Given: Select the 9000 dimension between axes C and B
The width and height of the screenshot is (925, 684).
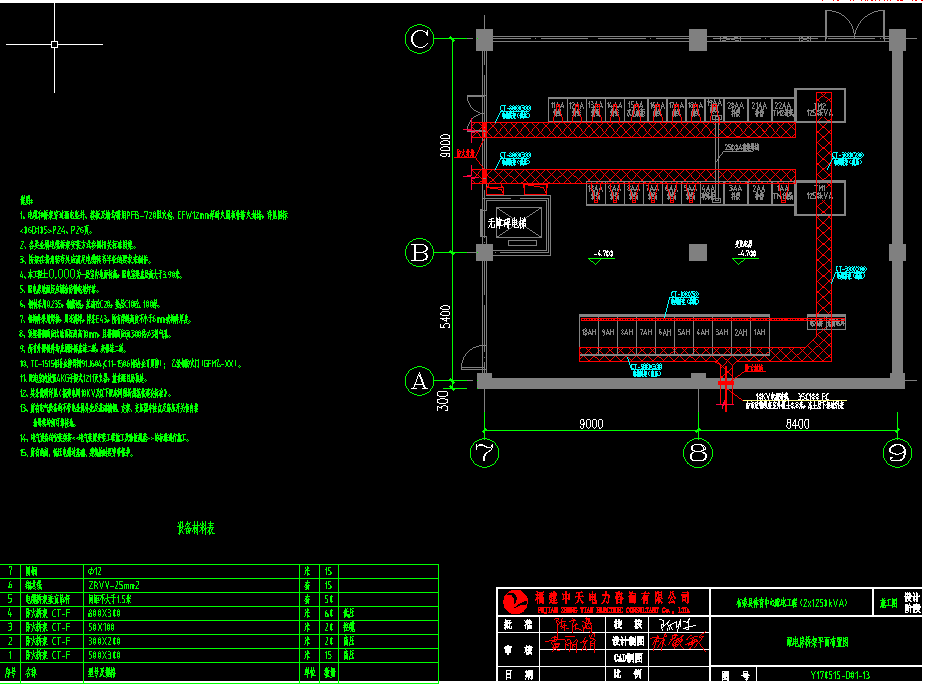Looking at the screenshot, I should tap(445, 145).
